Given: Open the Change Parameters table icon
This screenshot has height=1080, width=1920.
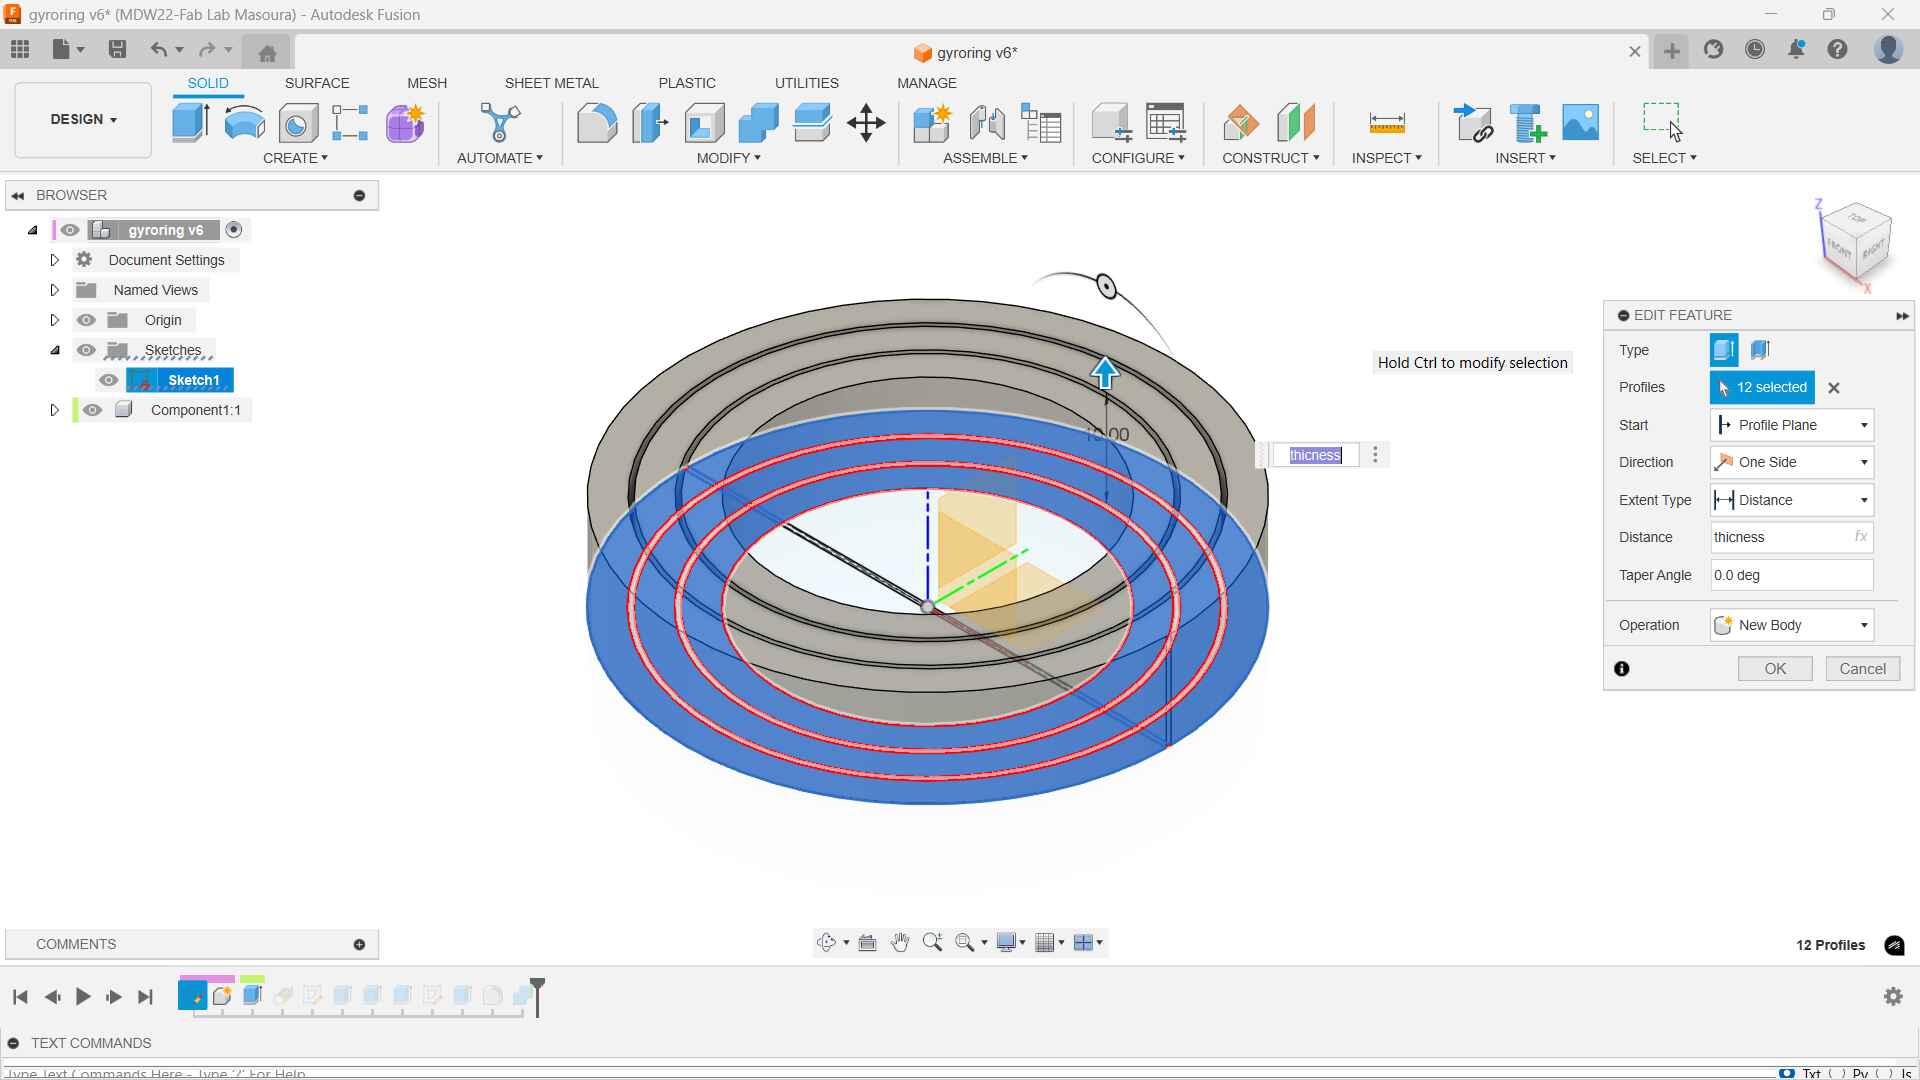Looking at the screenshot, I should 1166,123.
